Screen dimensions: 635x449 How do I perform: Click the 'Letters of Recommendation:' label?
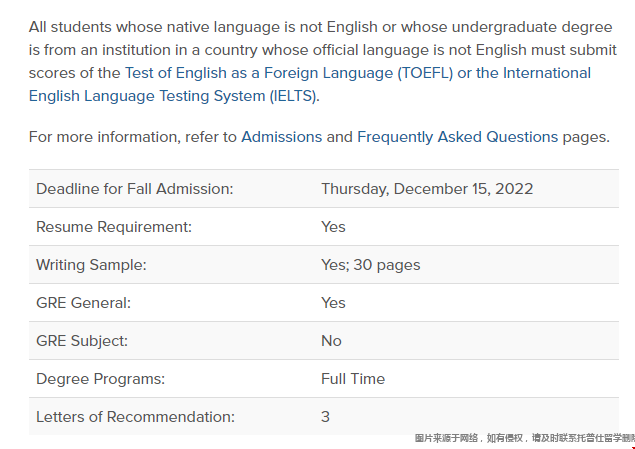click(135, 417)
